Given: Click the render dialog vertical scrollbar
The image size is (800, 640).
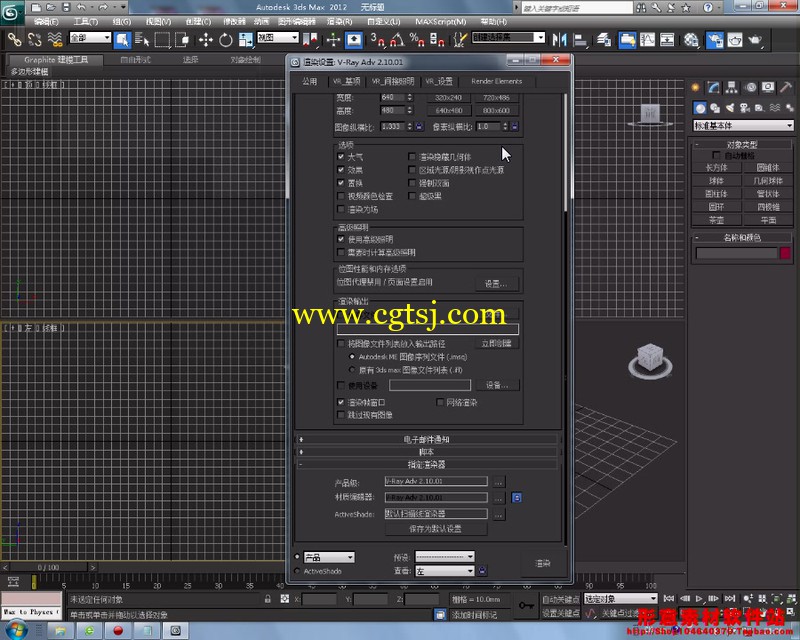Looking at the screenshot, I should [x=566, y=152].
